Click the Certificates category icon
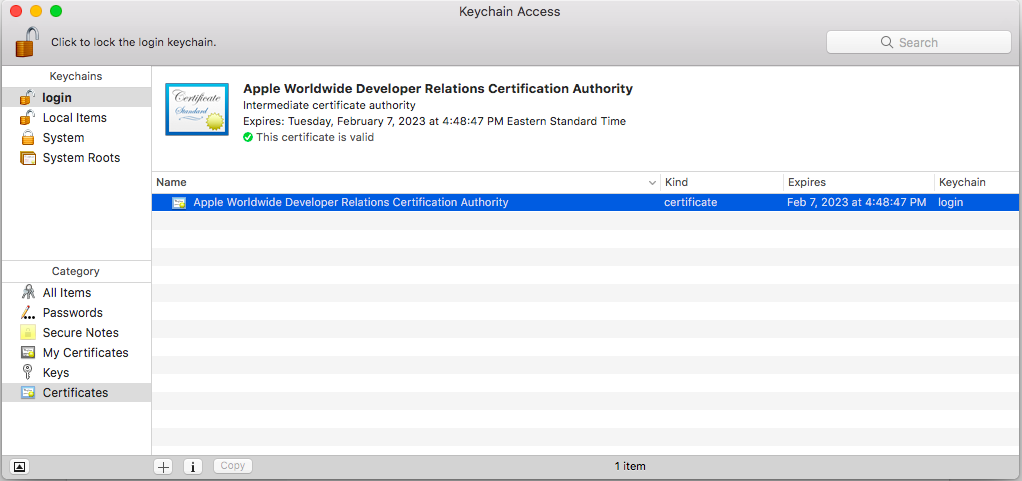Screen dimensions: 1022x481 27,393
